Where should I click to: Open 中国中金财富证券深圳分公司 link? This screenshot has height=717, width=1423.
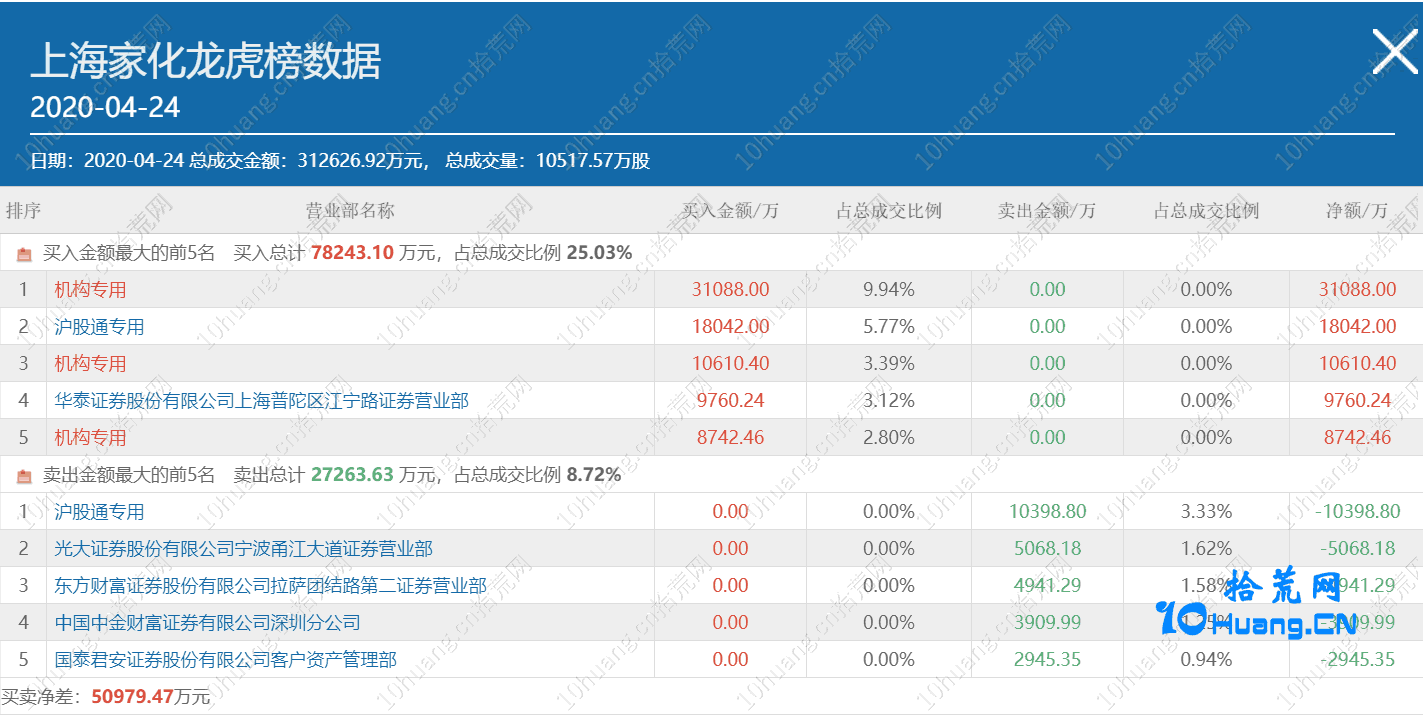point(207,623)
